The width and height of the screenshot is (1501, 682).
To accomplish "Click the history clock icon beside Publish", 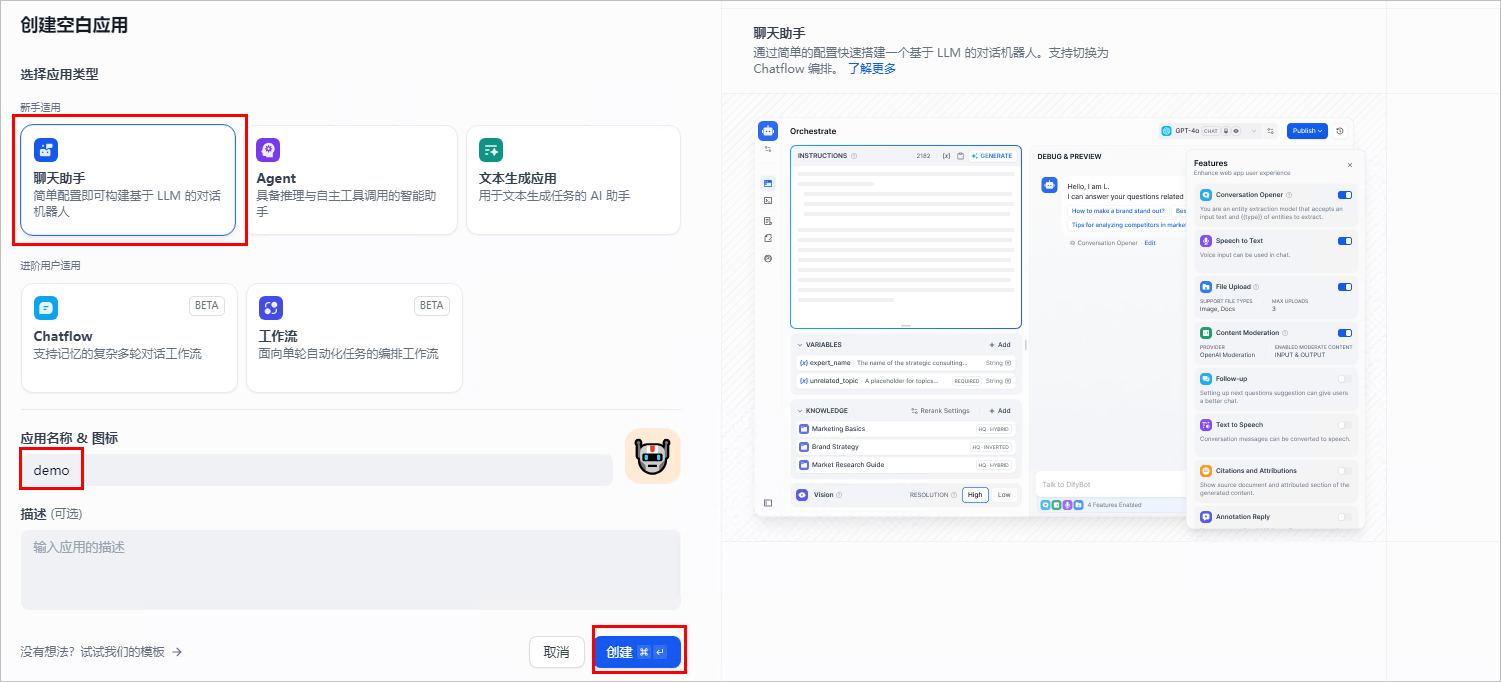I will (x=1340, y=131).
